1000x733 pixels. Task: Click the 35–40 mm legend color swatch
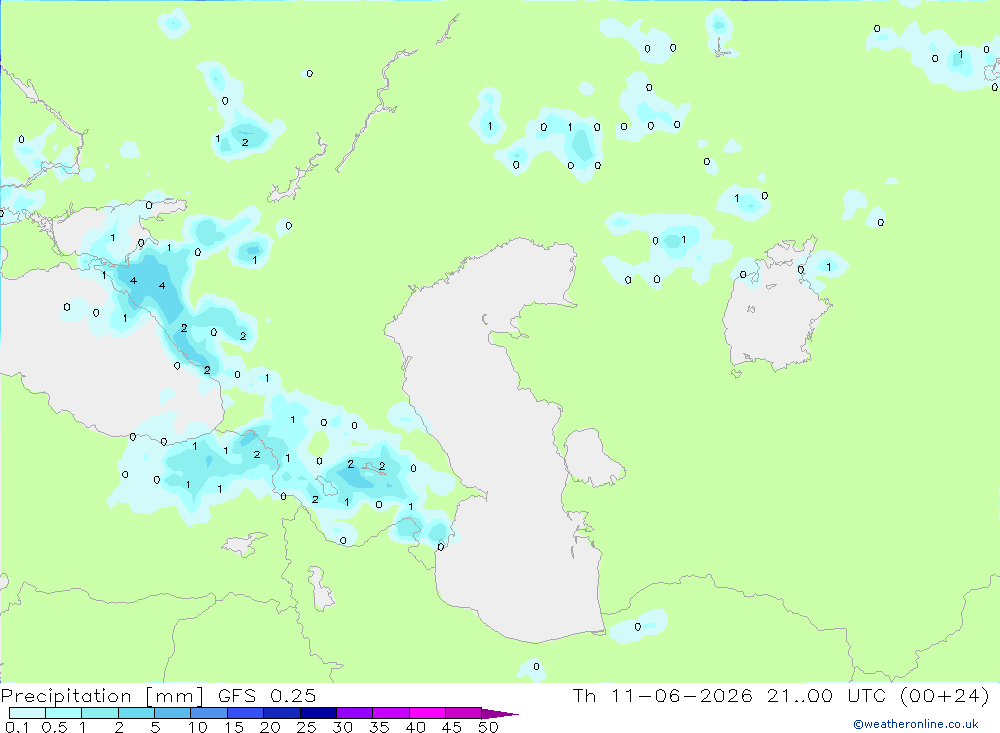pyautogui.click(x=390, y=713)
